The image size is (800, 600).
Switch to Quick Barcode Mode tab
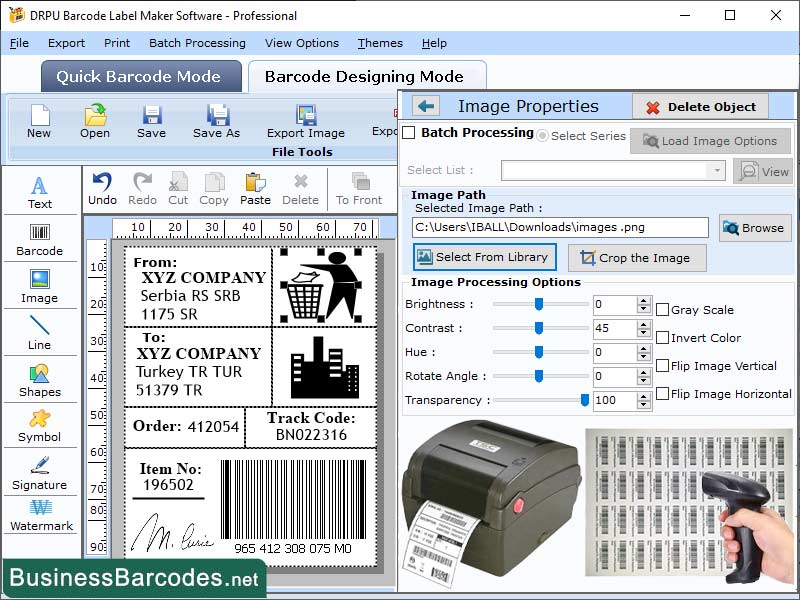140,76
